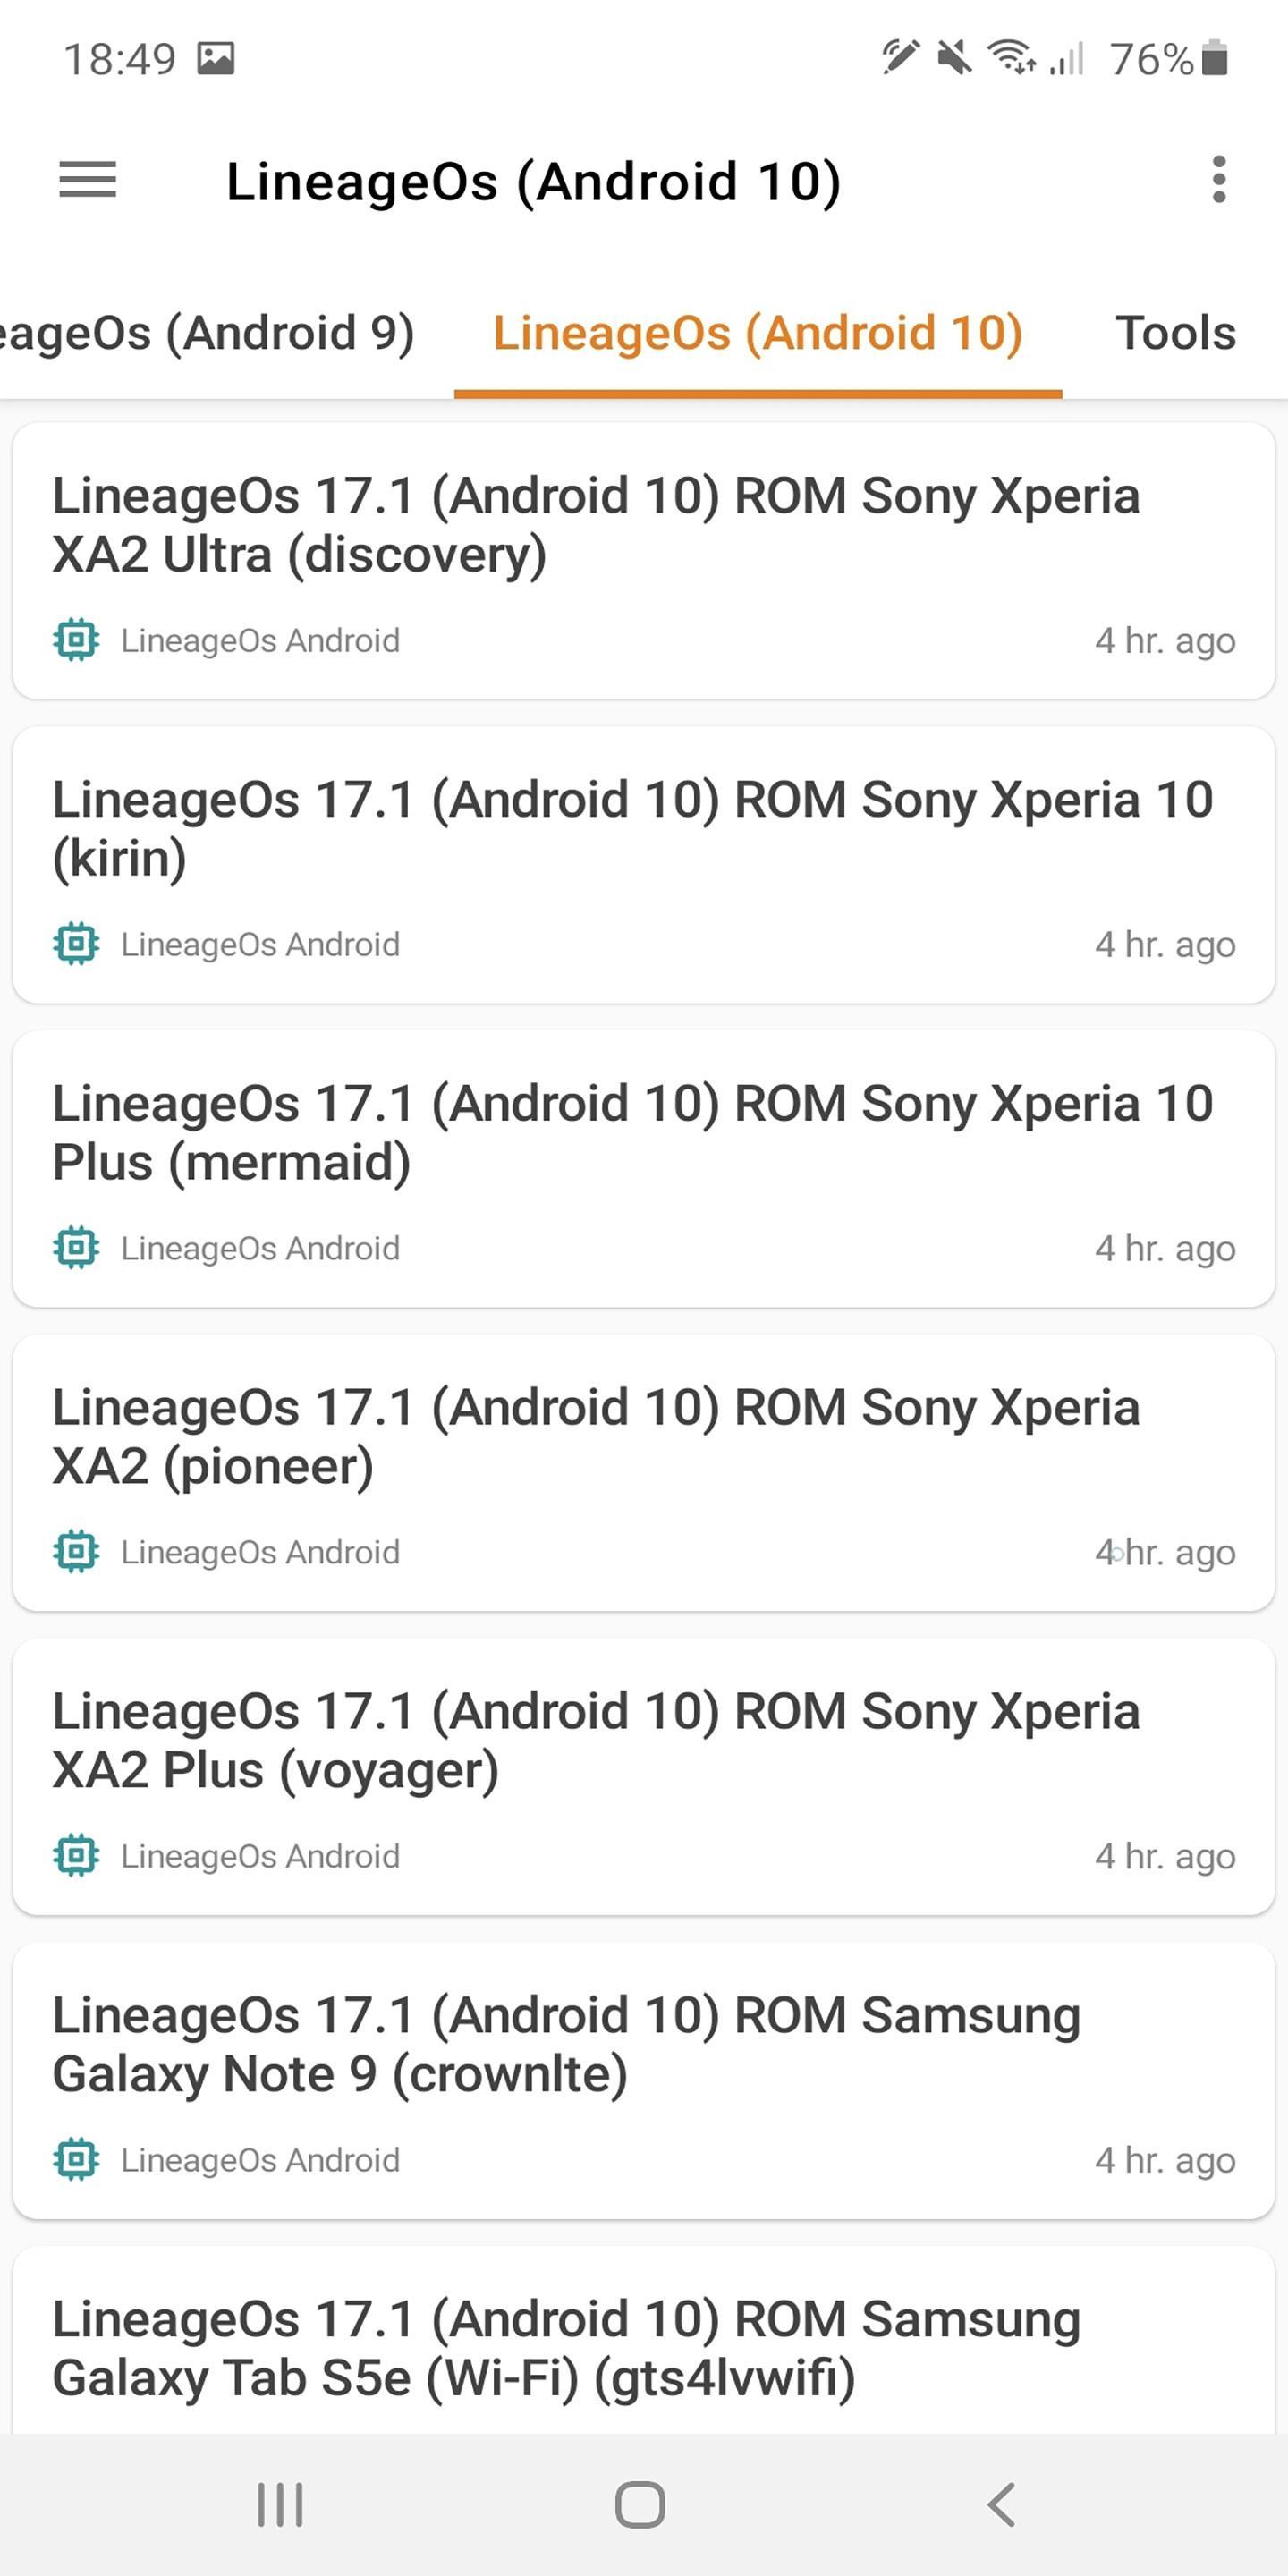Open the three-dot overflow menu
Viewport: 1288px width, 2576px height.
pyautogui.click(x=1218, y=180)
